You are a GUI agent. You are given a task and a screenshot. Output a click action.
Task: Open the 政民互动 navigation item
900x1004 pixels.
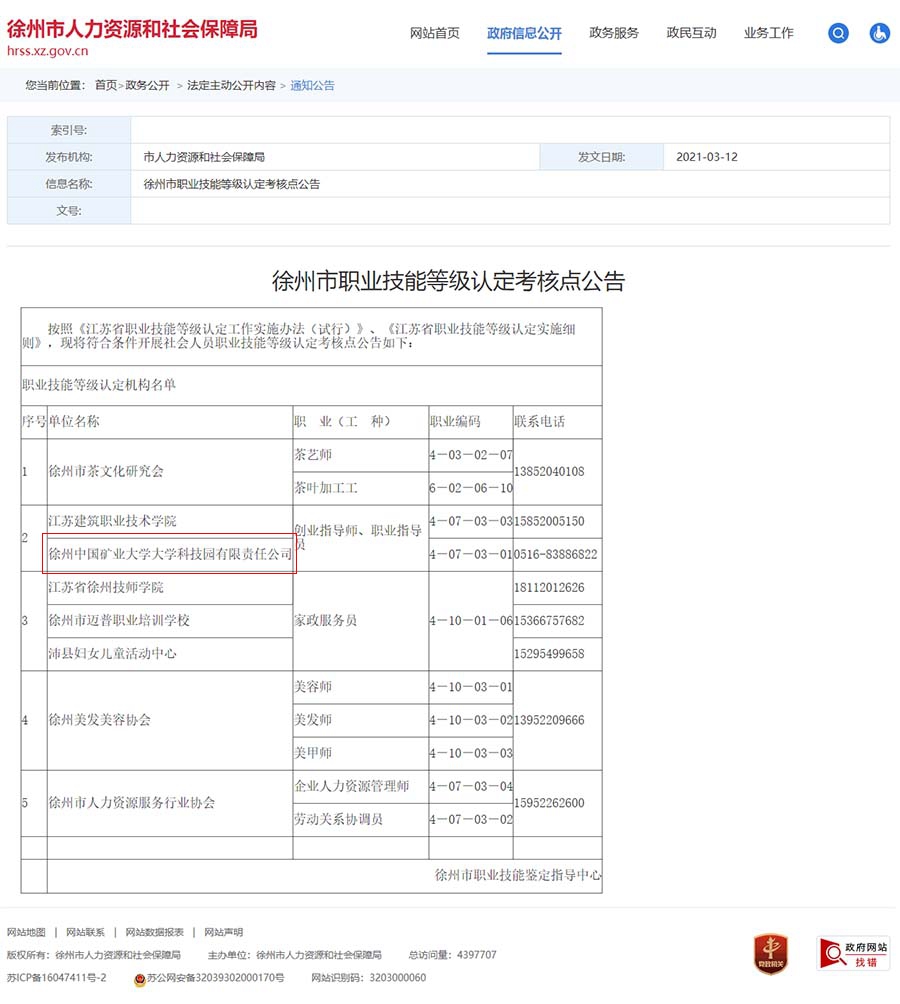(x=692, y=33)
